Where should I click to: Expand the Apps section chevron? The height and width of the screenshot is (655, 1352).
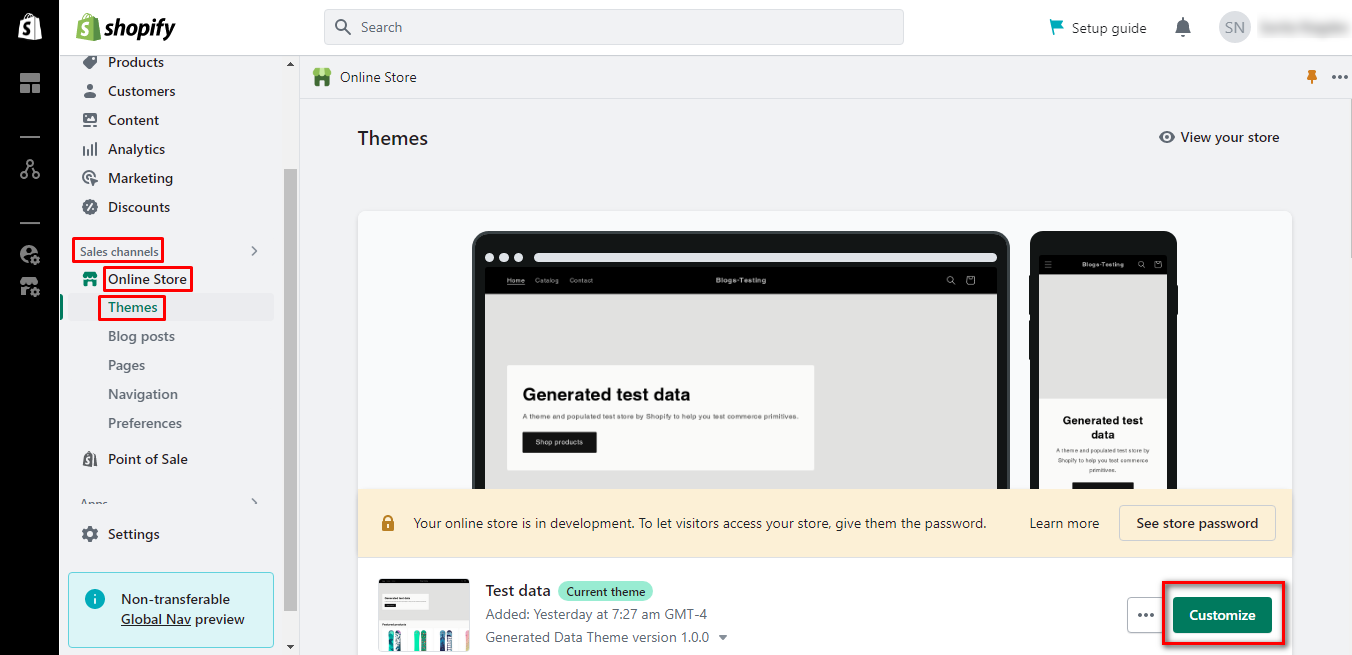[254, 502]
